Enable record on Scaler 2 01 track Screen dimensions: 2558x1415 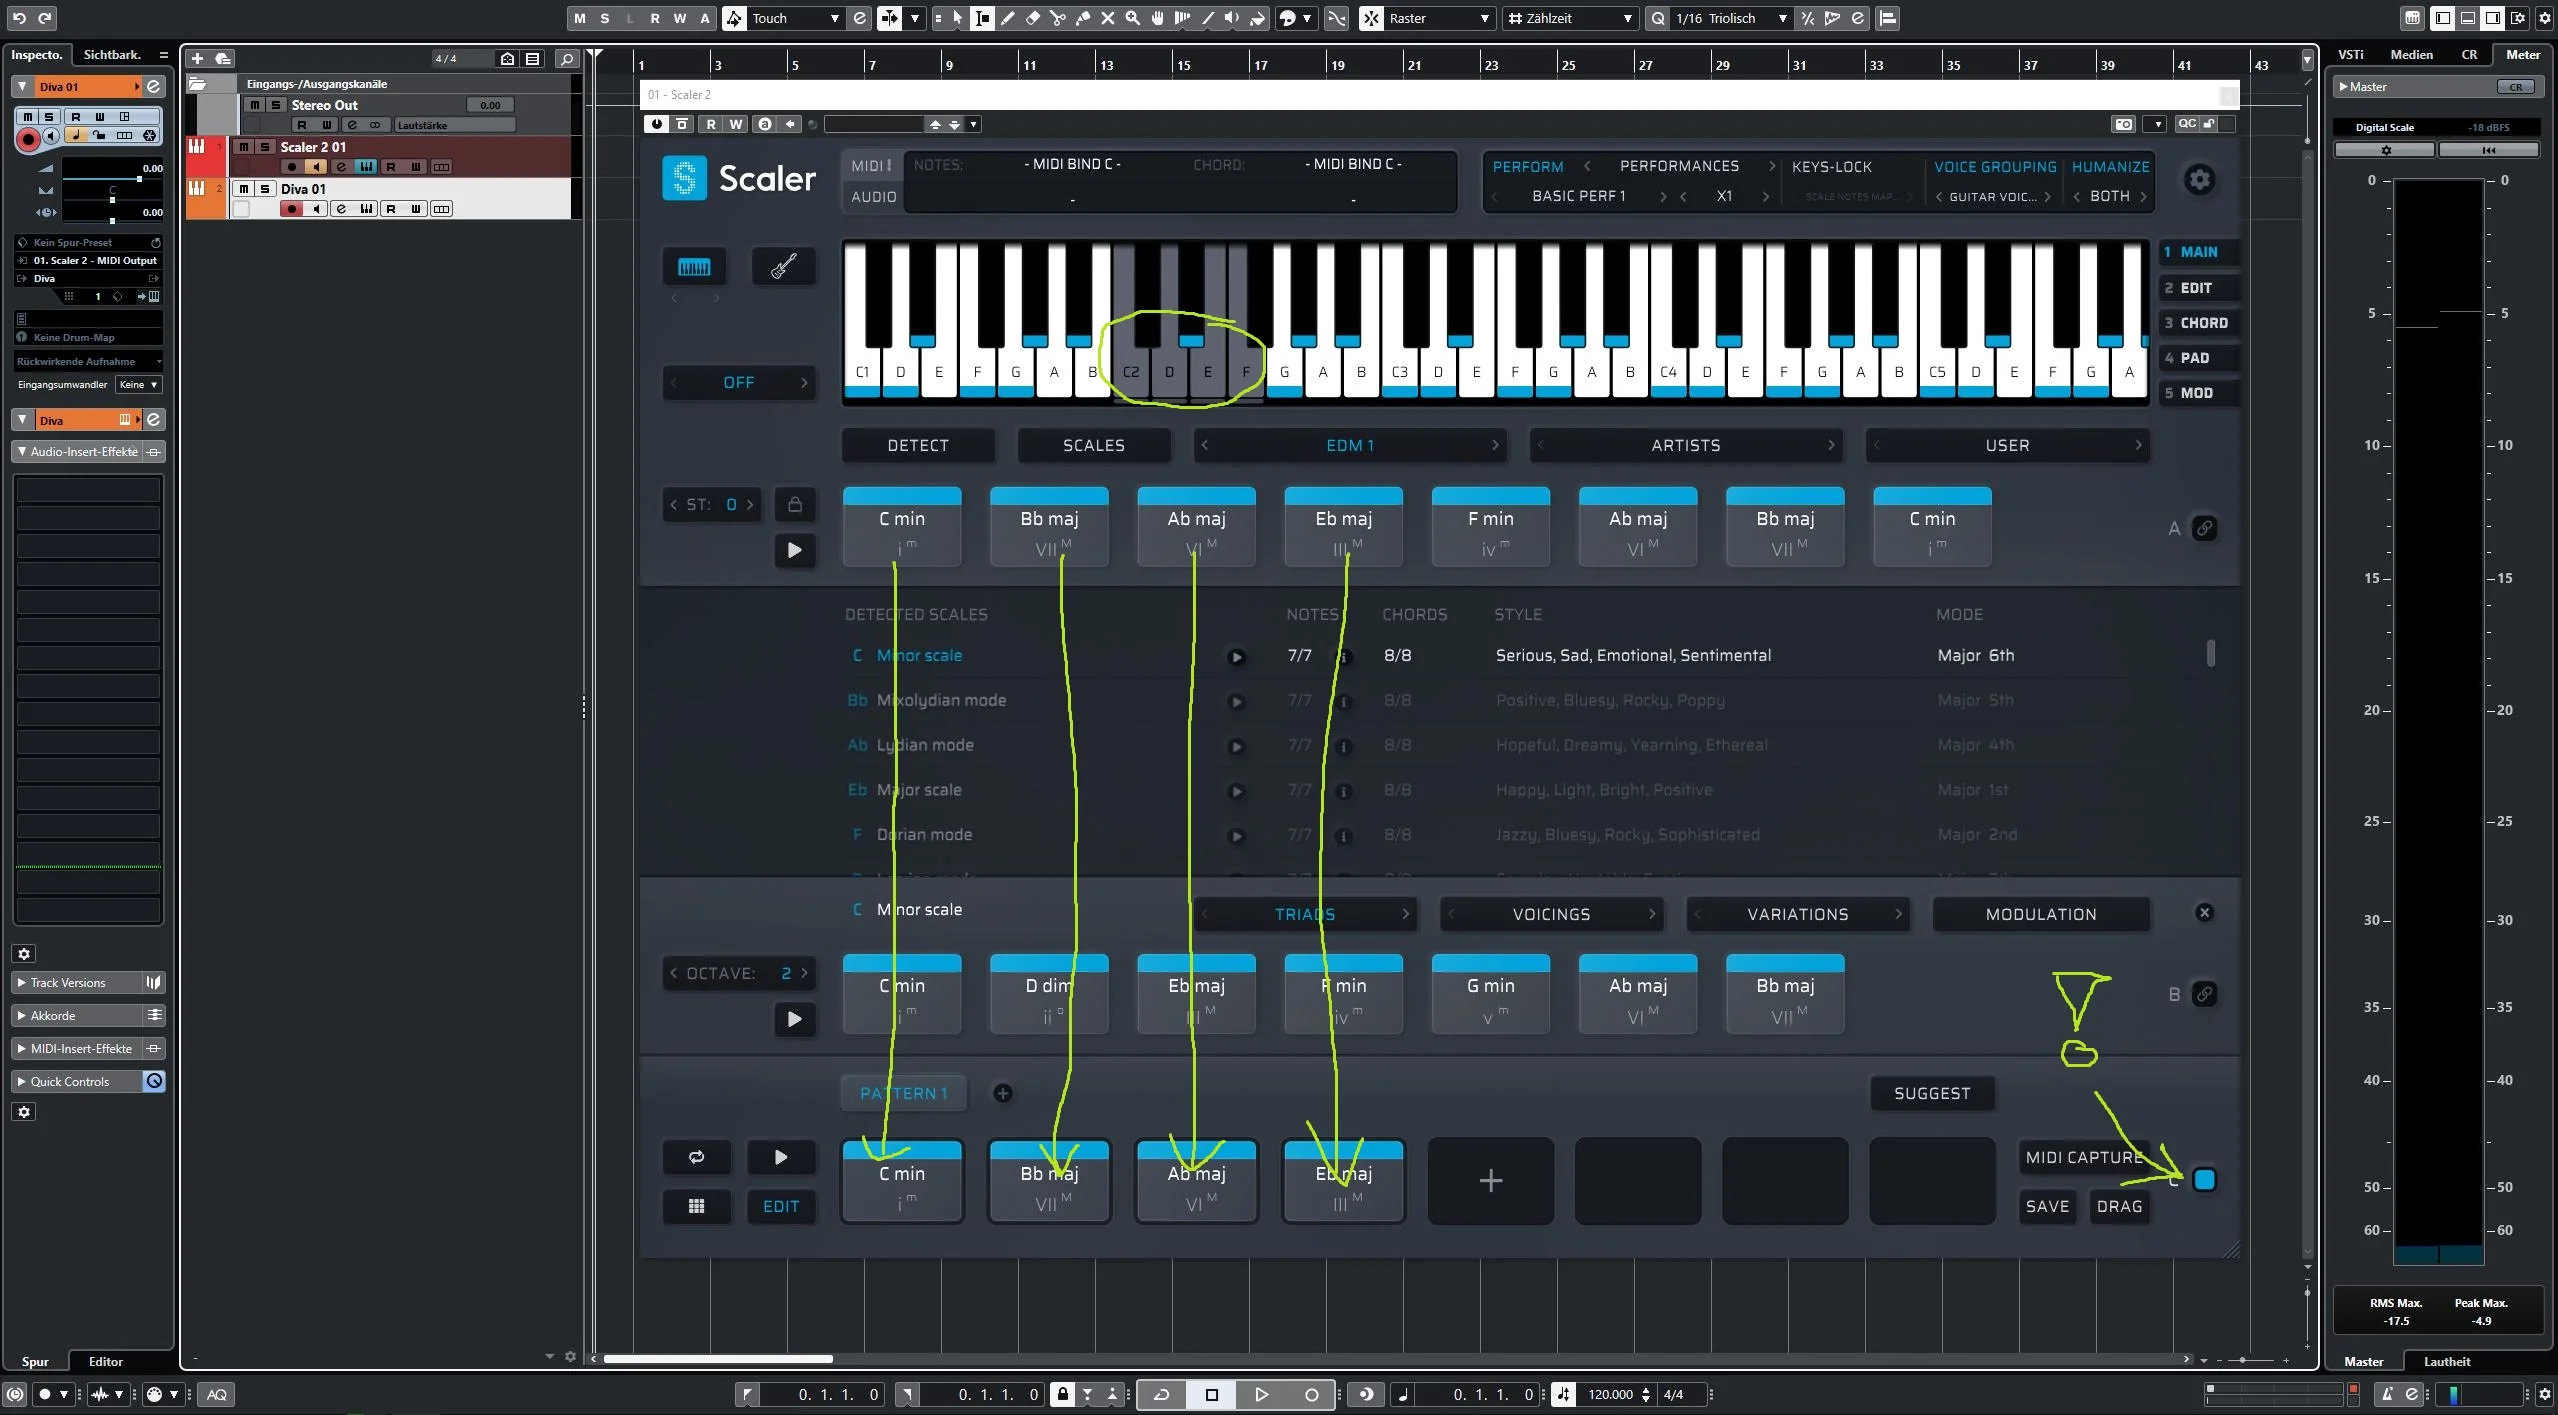click(292, 167)
